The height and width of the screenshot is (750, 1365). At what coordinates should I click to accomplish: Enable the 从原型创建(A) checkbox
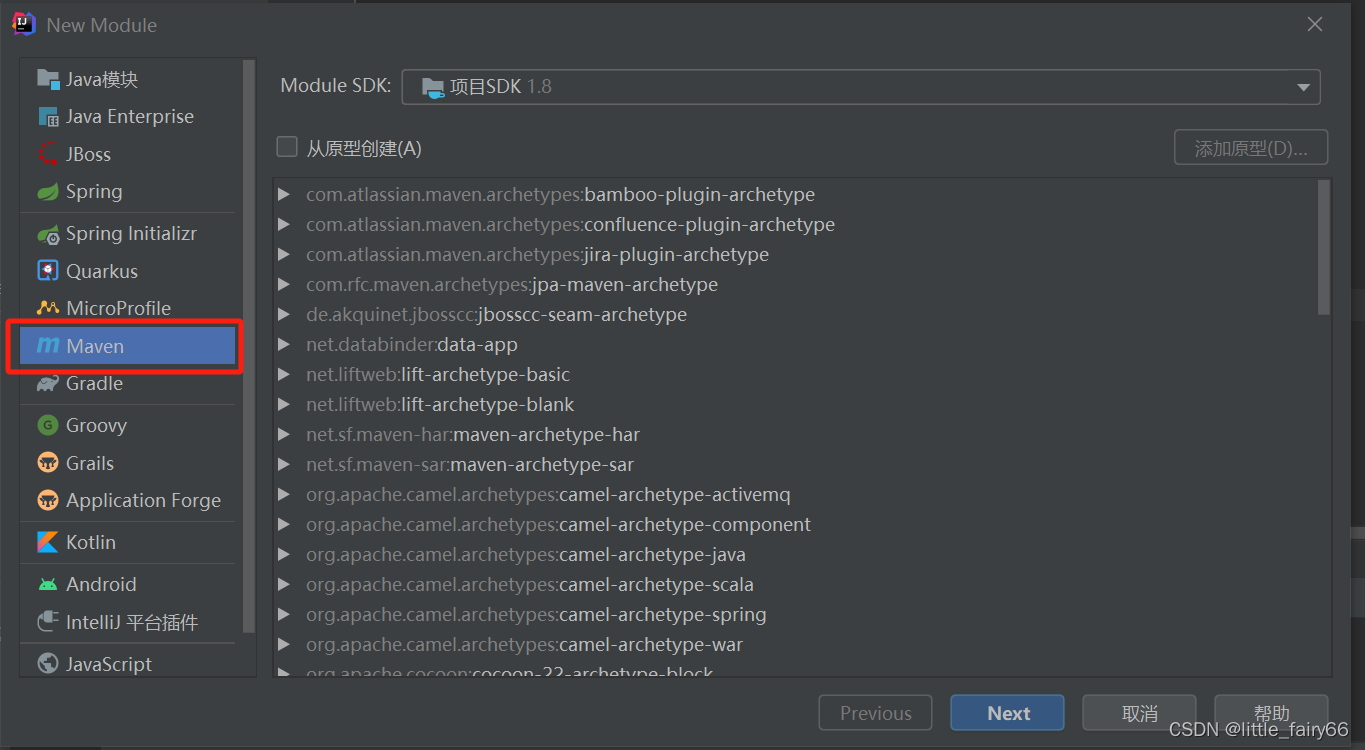[287, 148]
